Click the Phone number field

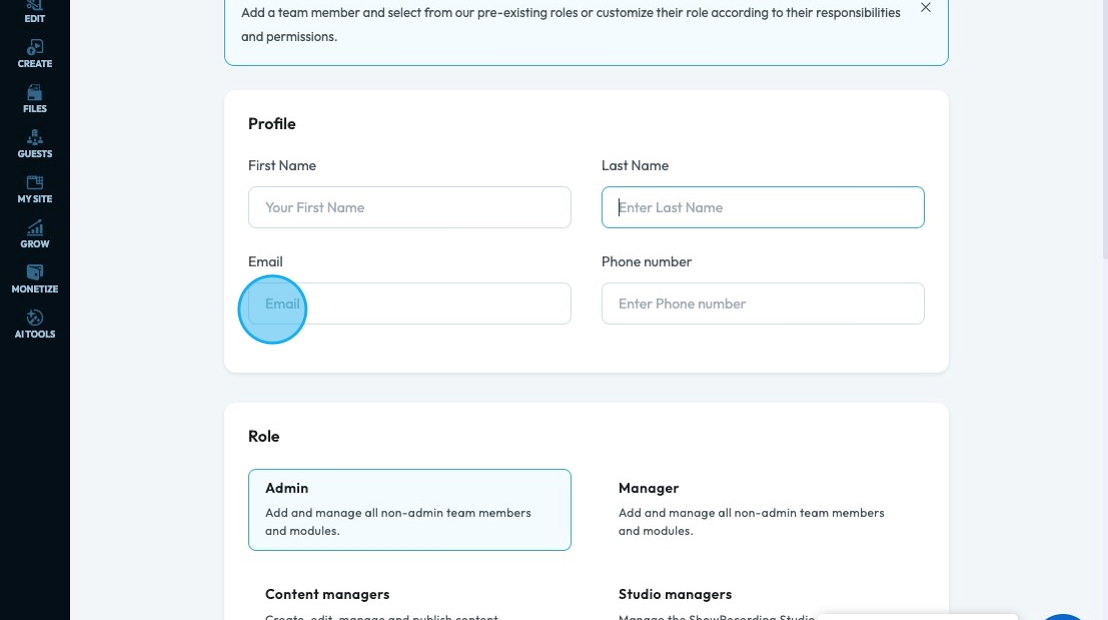coord(762,303)
